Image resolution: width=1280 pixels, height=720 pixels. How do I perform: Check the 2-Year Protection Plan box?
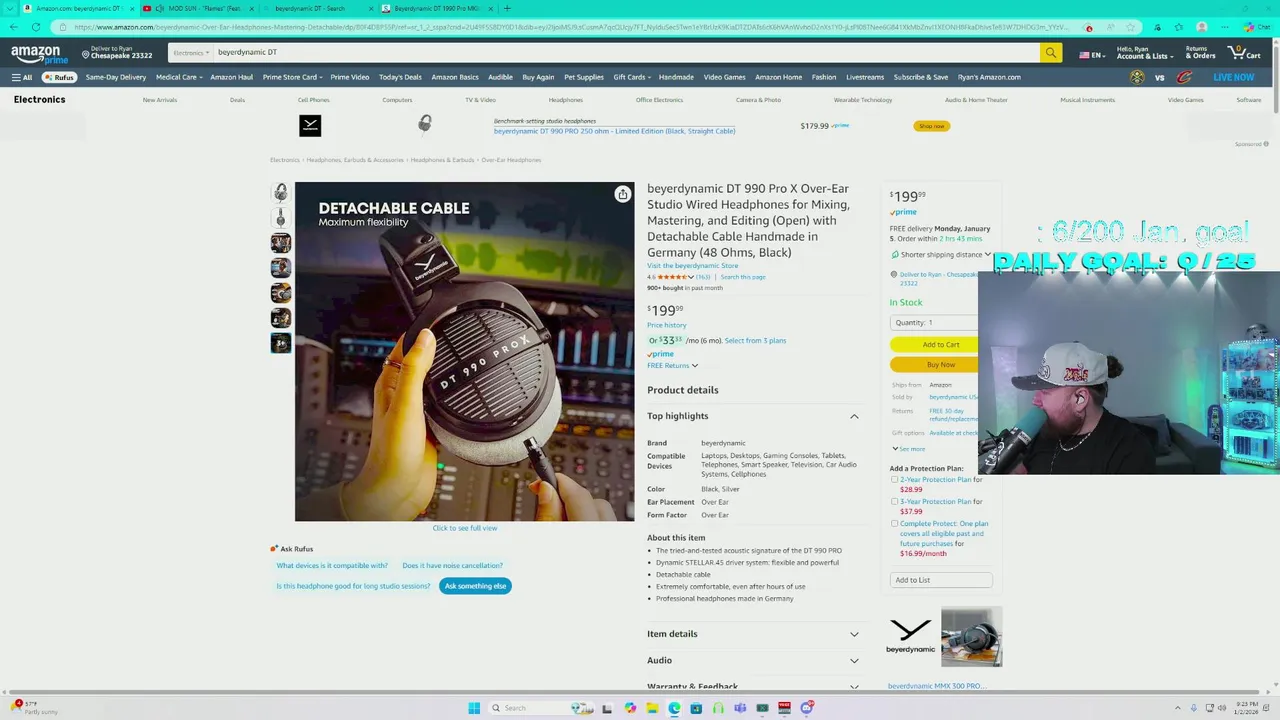click(x=894, y=480)
